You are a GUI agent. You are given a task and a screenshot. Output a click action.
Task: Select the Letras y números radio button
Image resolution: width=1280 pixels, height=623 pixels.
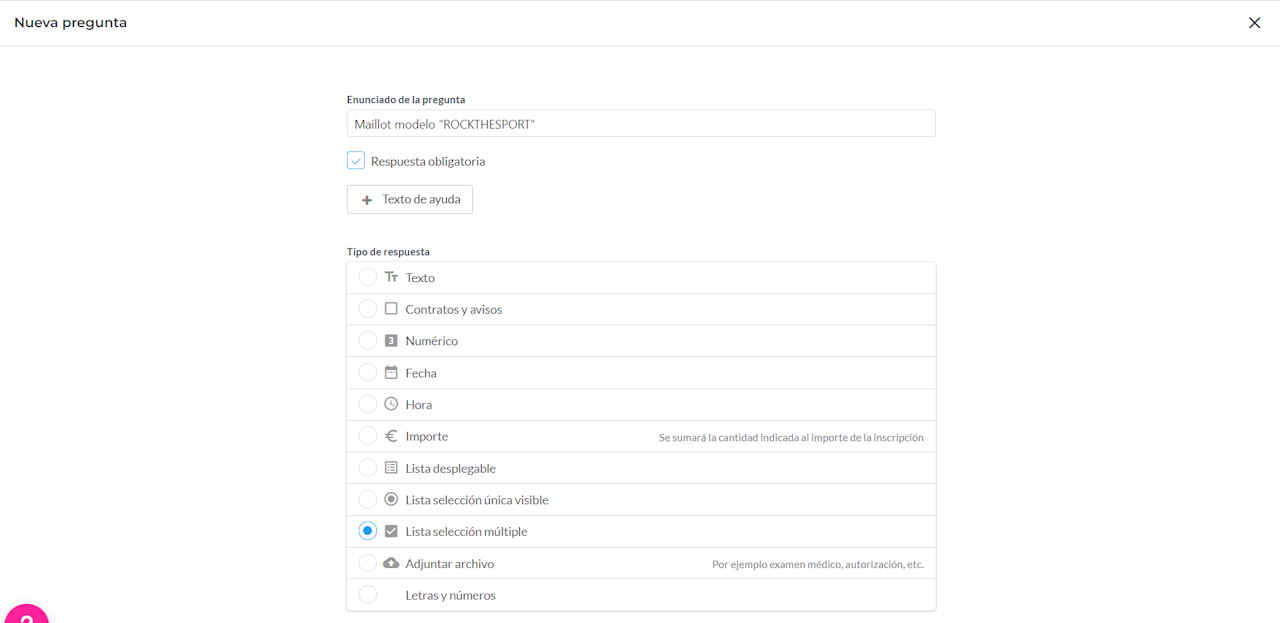tap(368, 594)
